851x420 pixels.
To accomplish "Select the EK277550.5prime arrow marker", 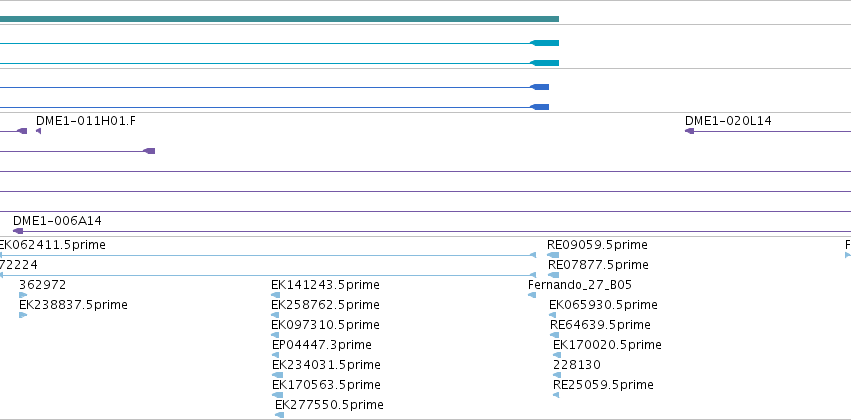I will coord(279,415).
